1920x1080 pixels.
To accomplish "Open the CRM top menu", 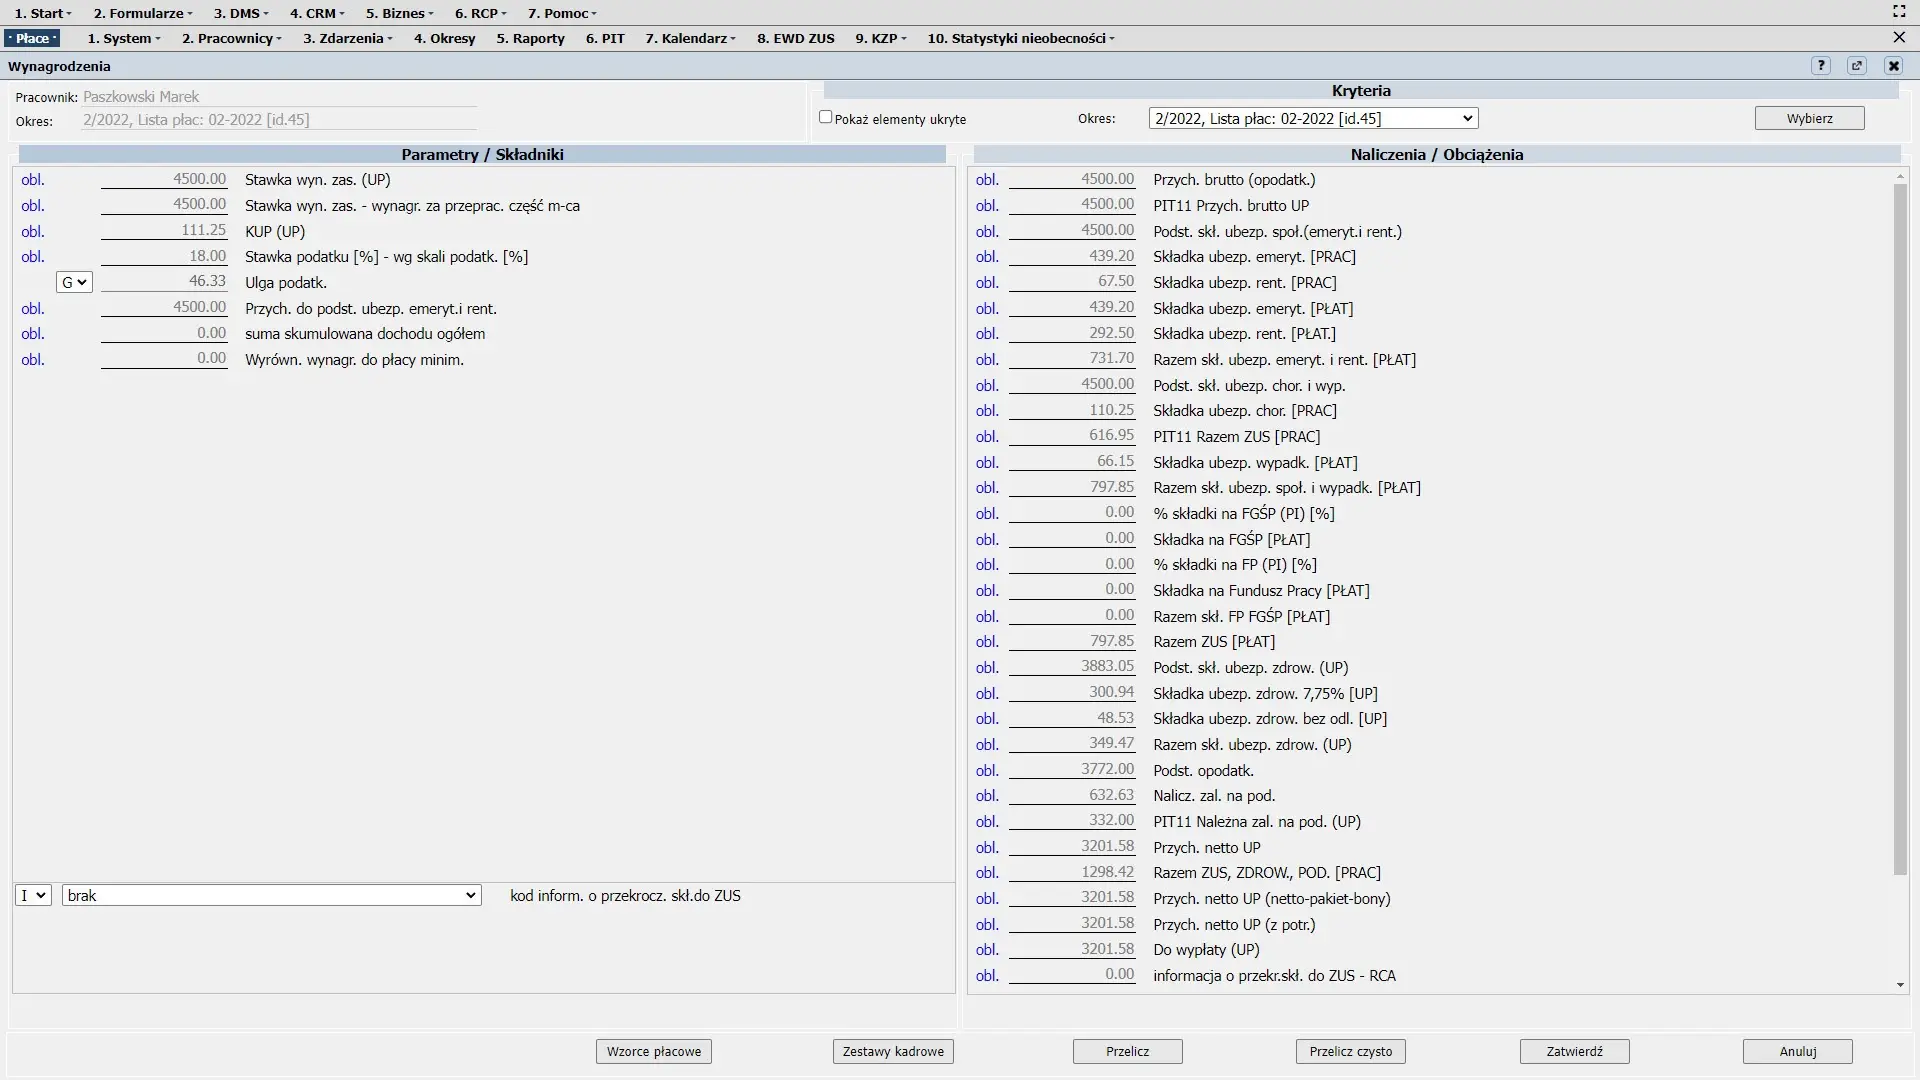I will (317, 13).
